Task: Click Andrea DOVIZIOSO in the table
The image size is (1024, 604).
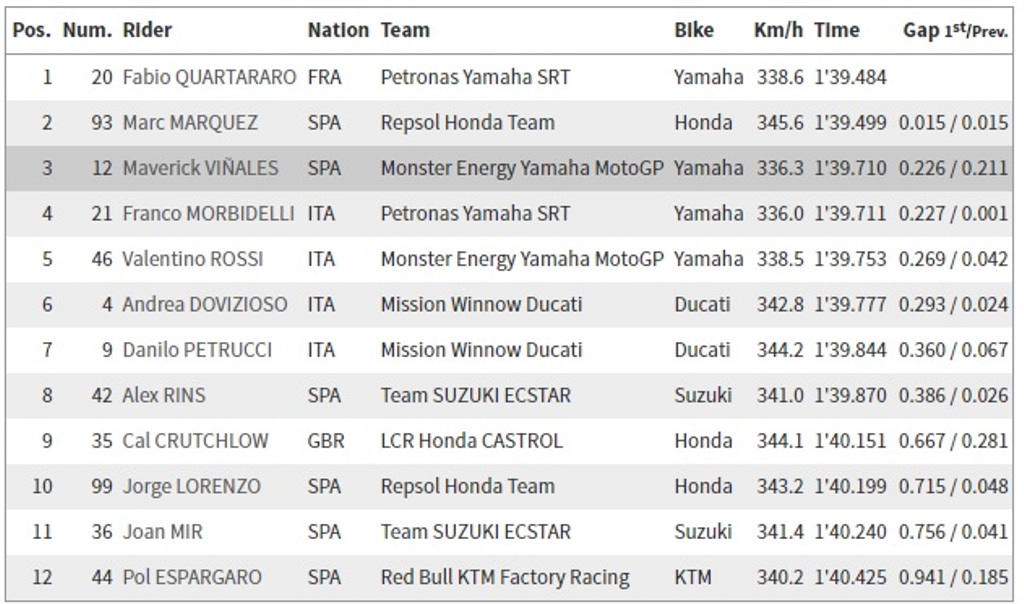Action: (205, 304)
